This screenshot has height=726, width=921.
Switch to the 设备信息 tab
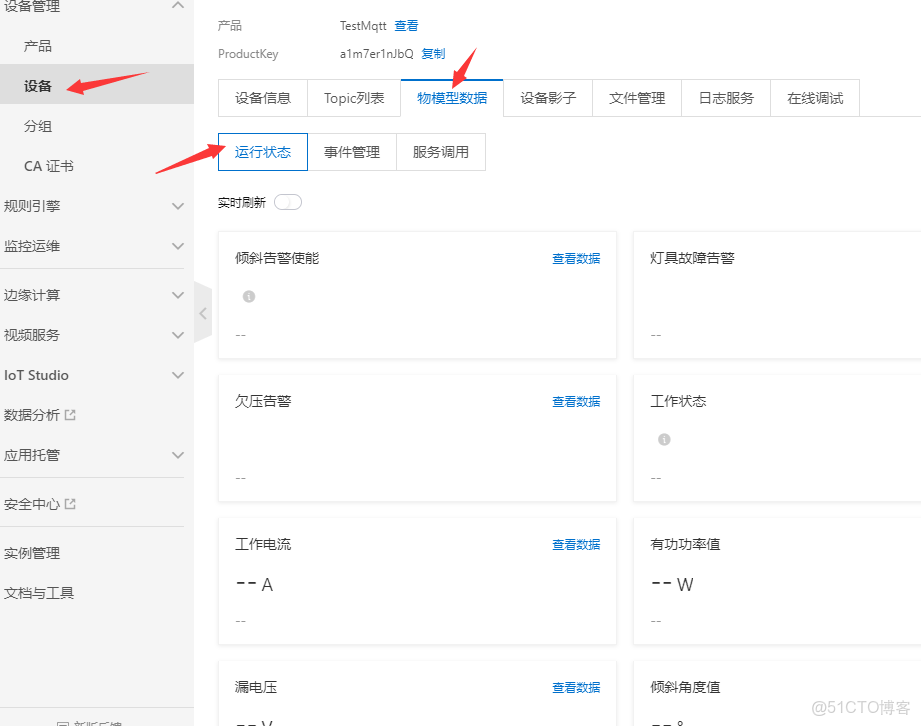point(263,98)
